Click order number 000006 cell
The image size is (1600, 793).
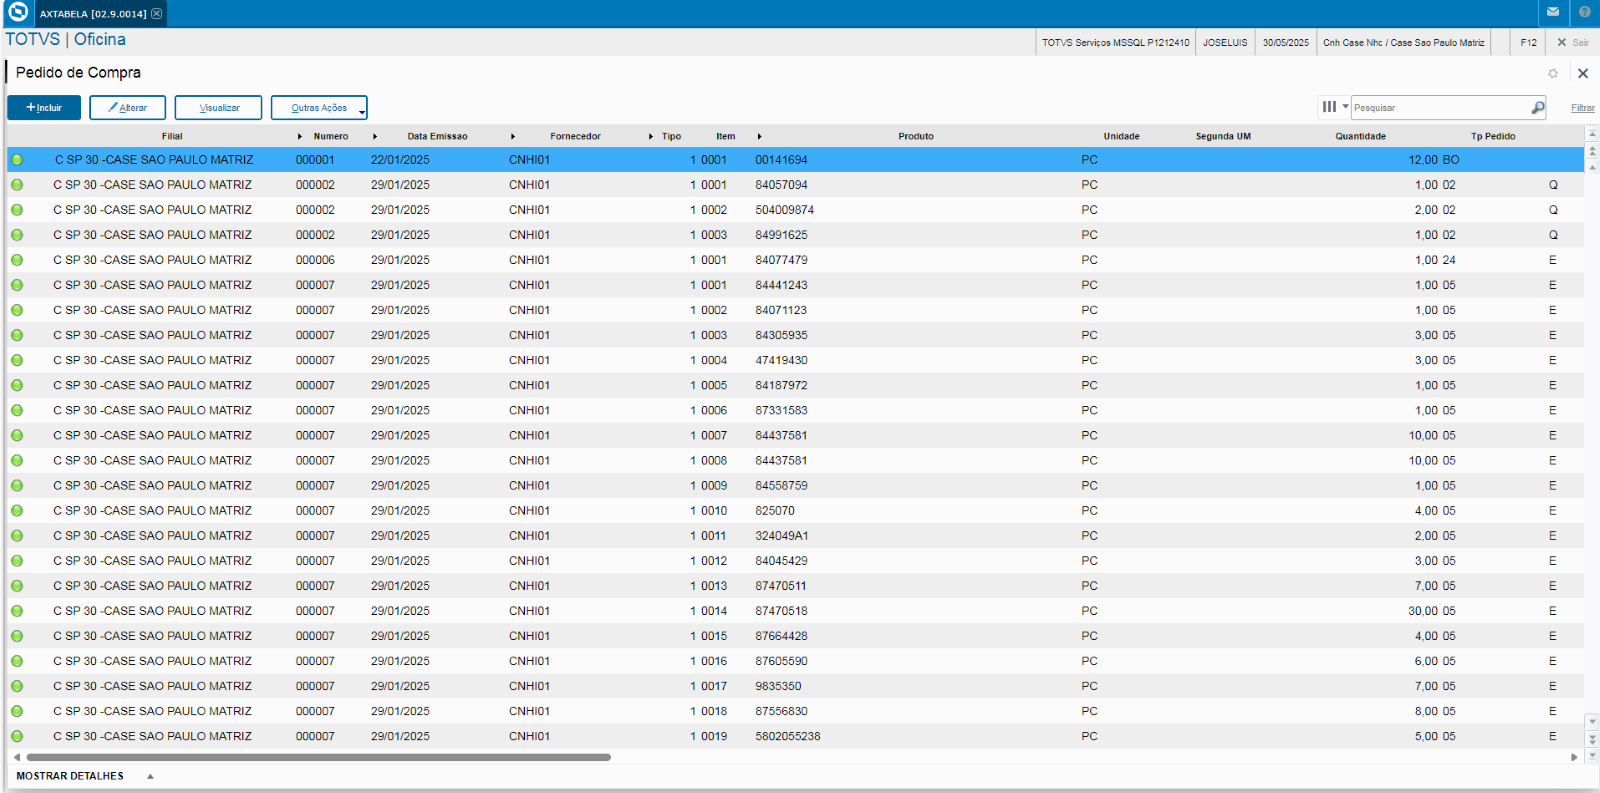click(x=315, y=260)
